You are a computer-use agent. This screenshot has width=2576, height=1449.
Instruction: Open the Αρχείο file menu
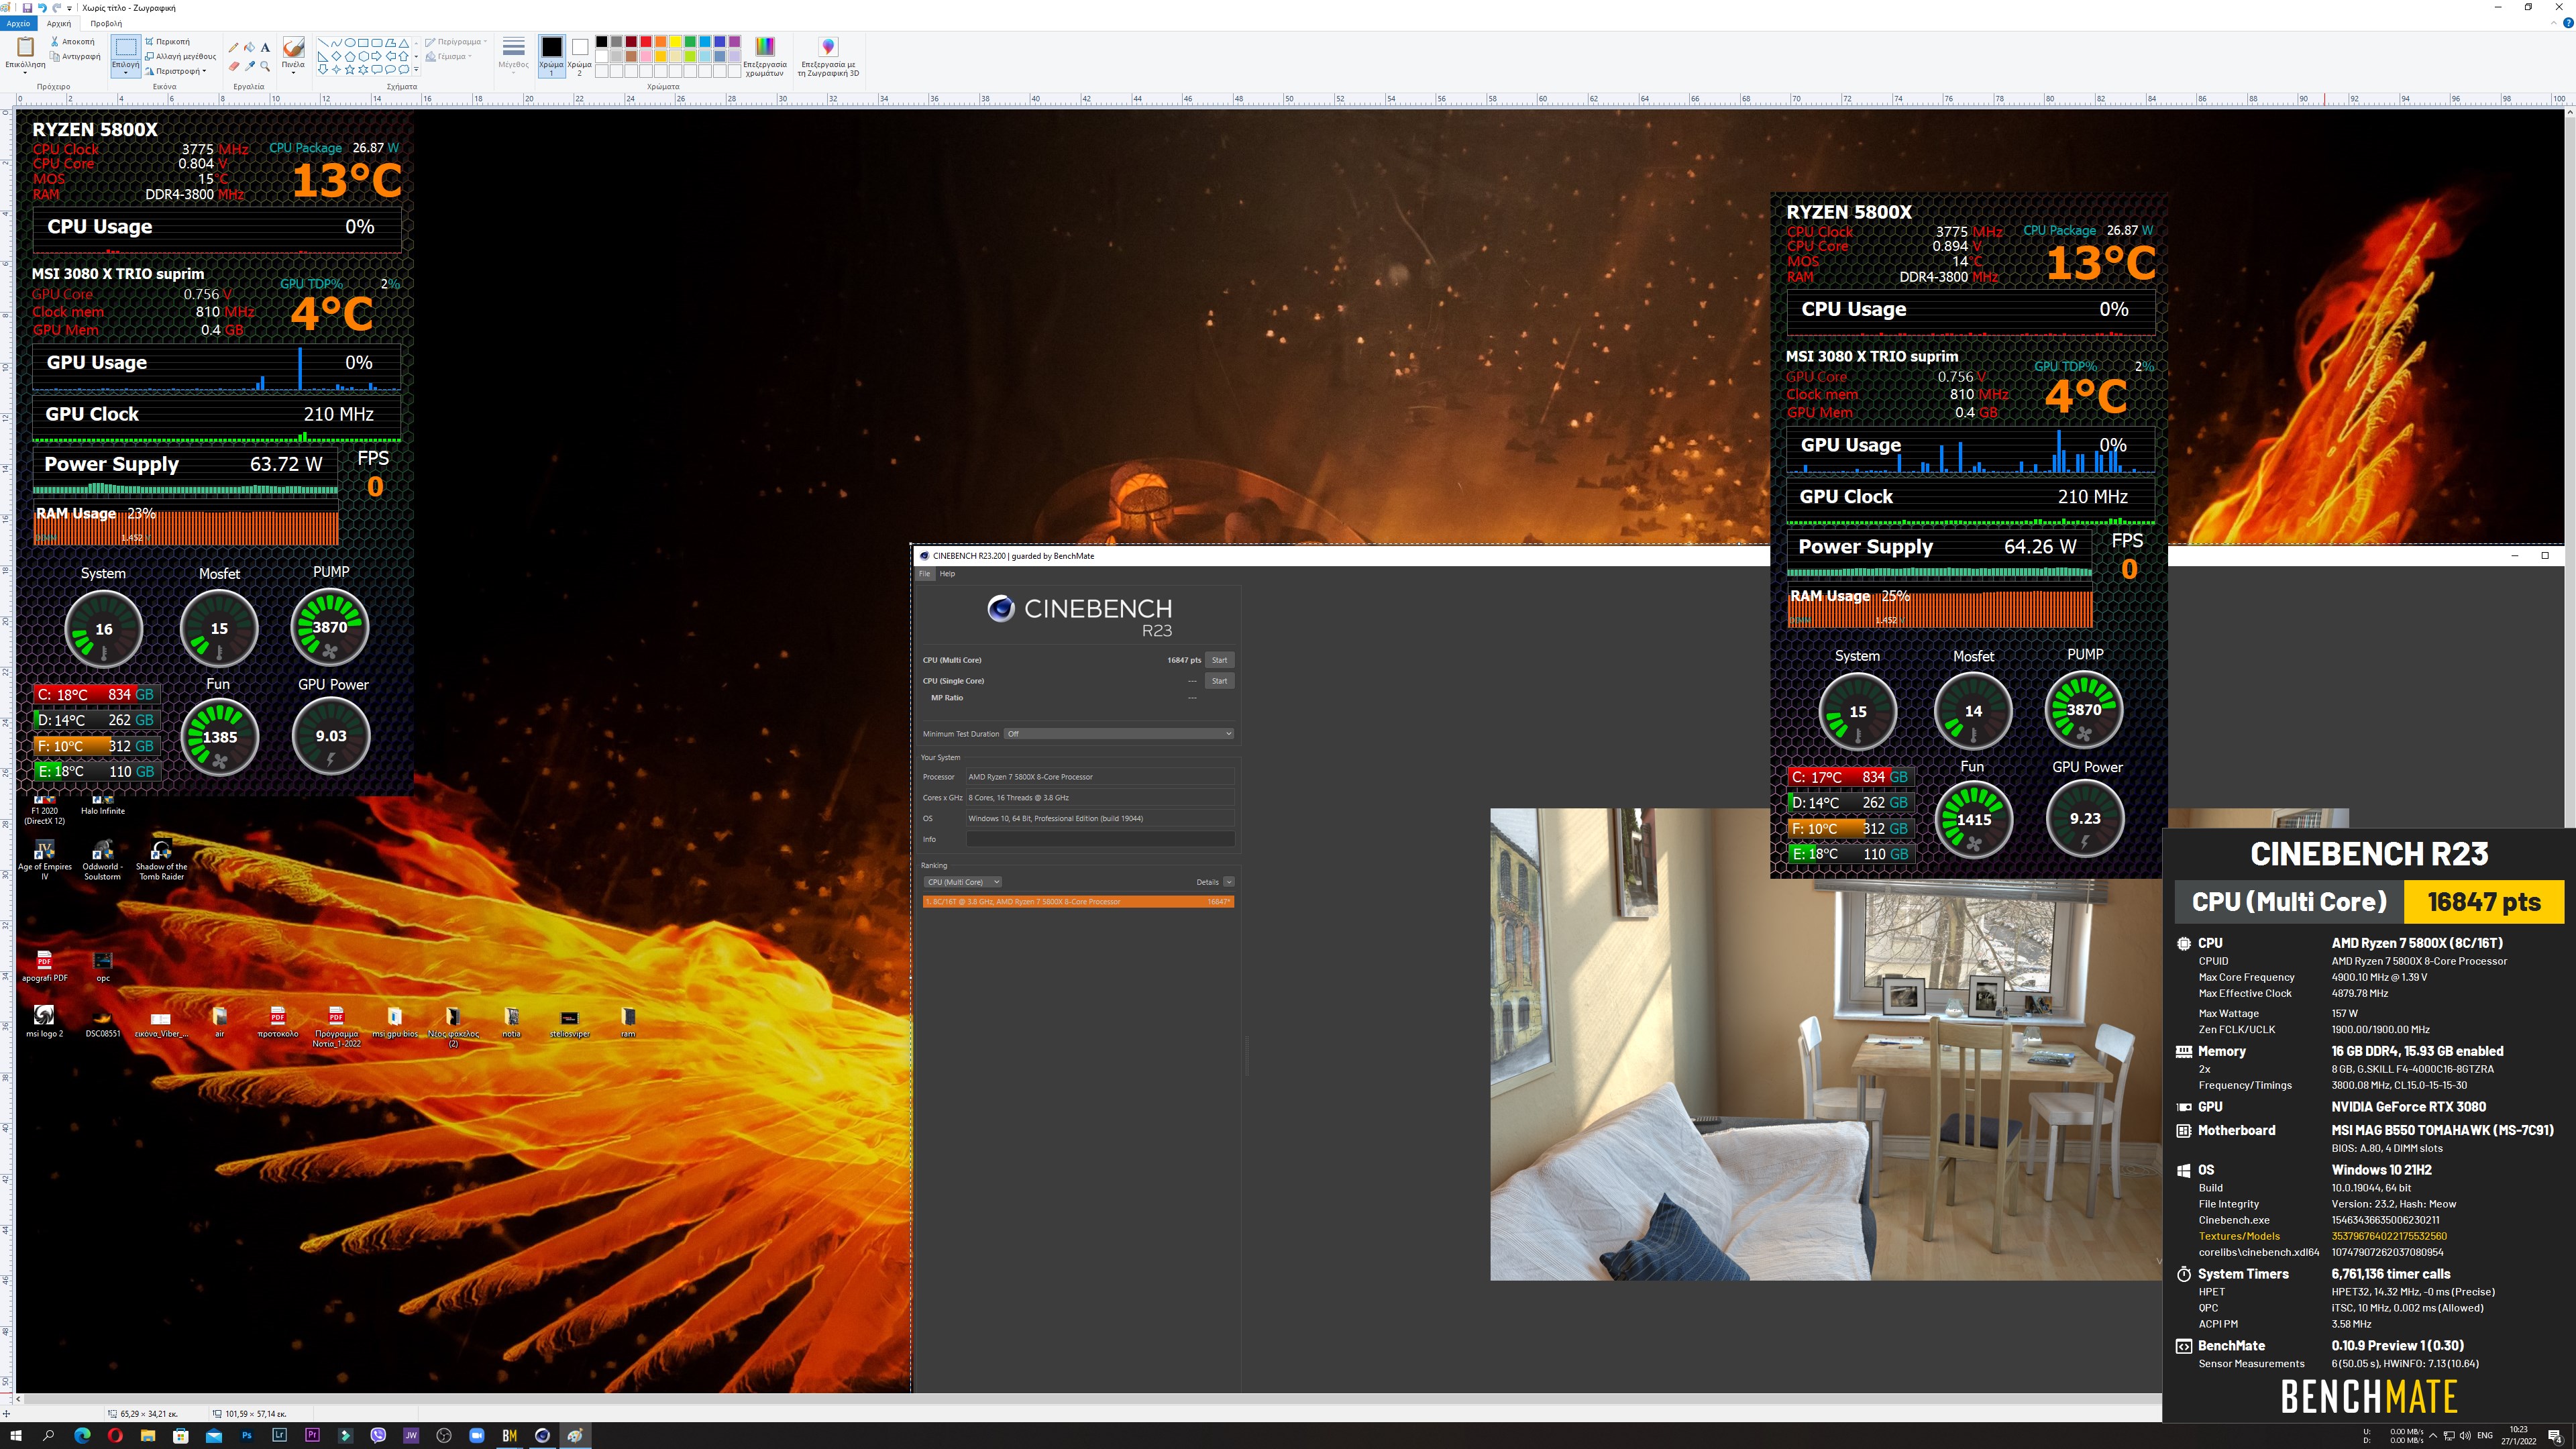(x=18, y=23)
